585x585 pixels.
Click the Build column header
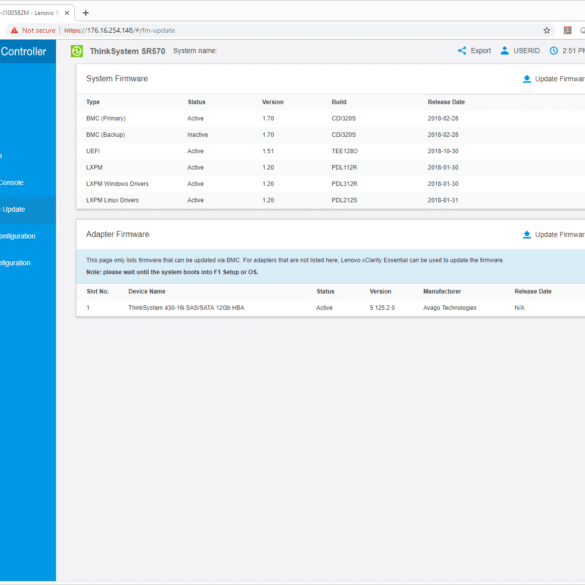point(339,102)
